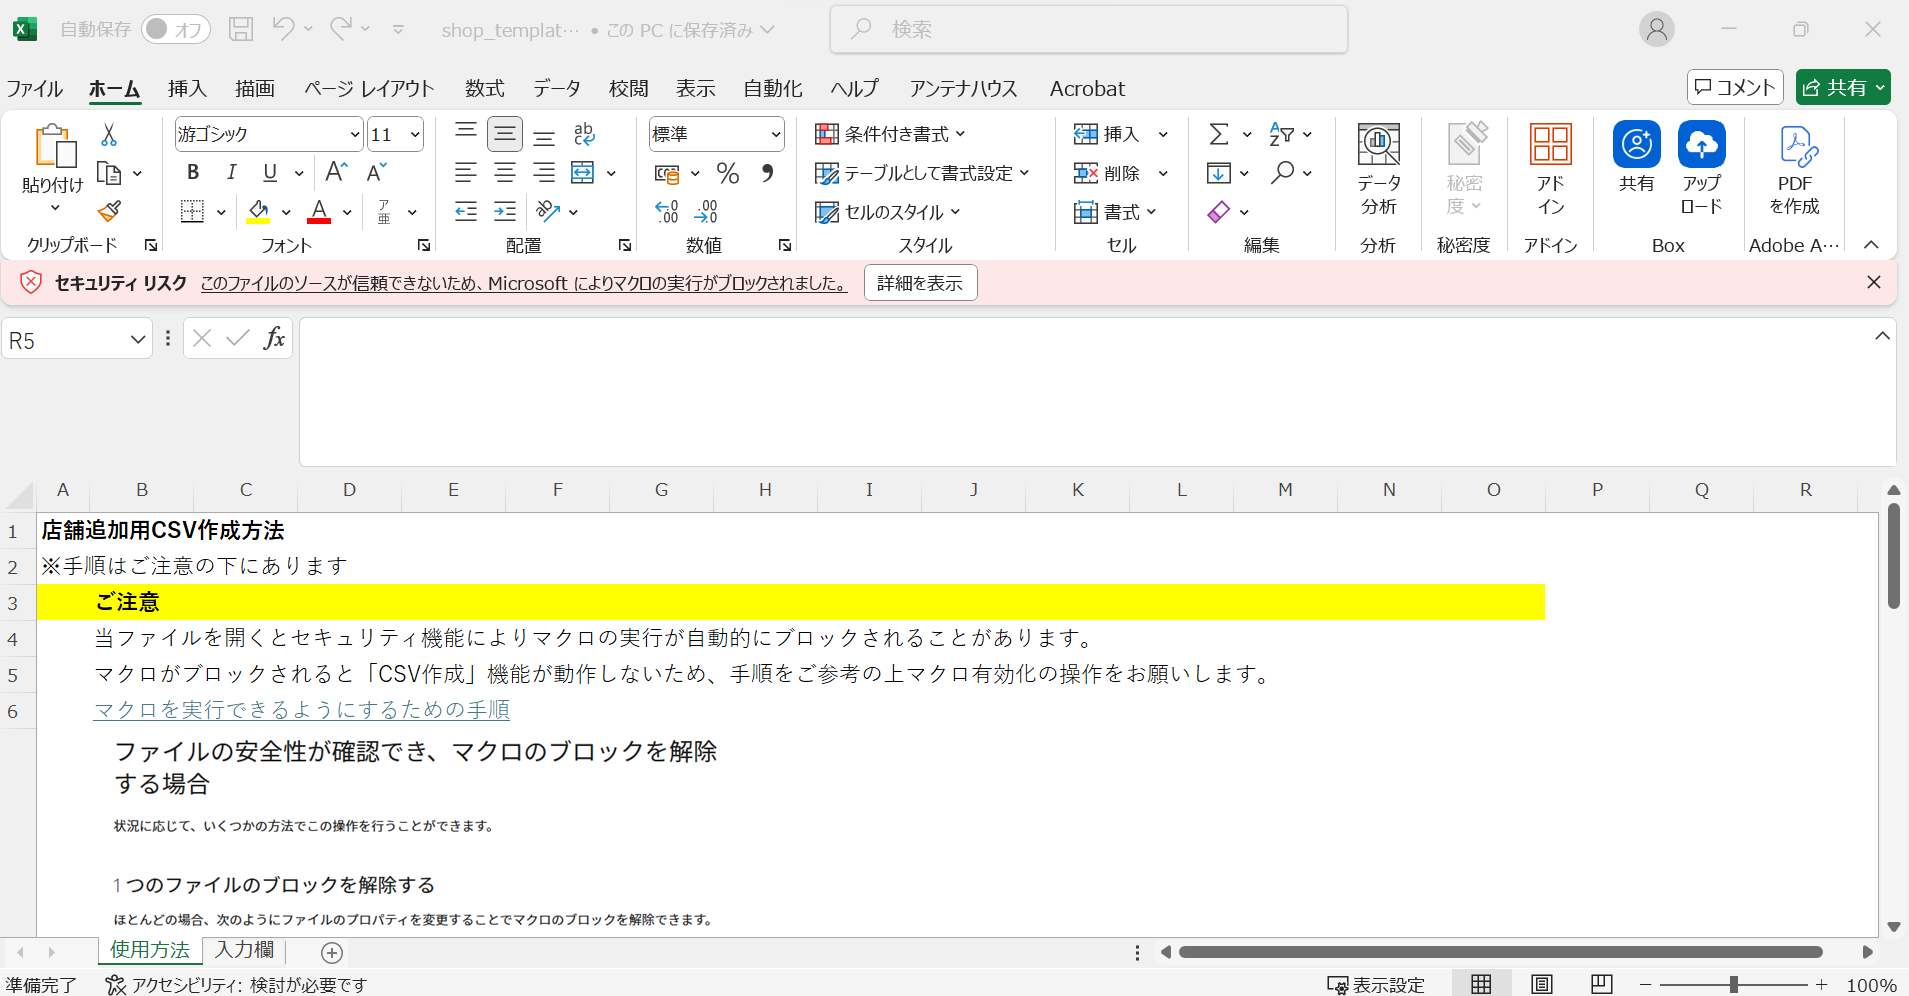The width and height of the screenshot is (1909, 996).
Task: Expand the Paste options arrow
Action: tap(55, 208)
